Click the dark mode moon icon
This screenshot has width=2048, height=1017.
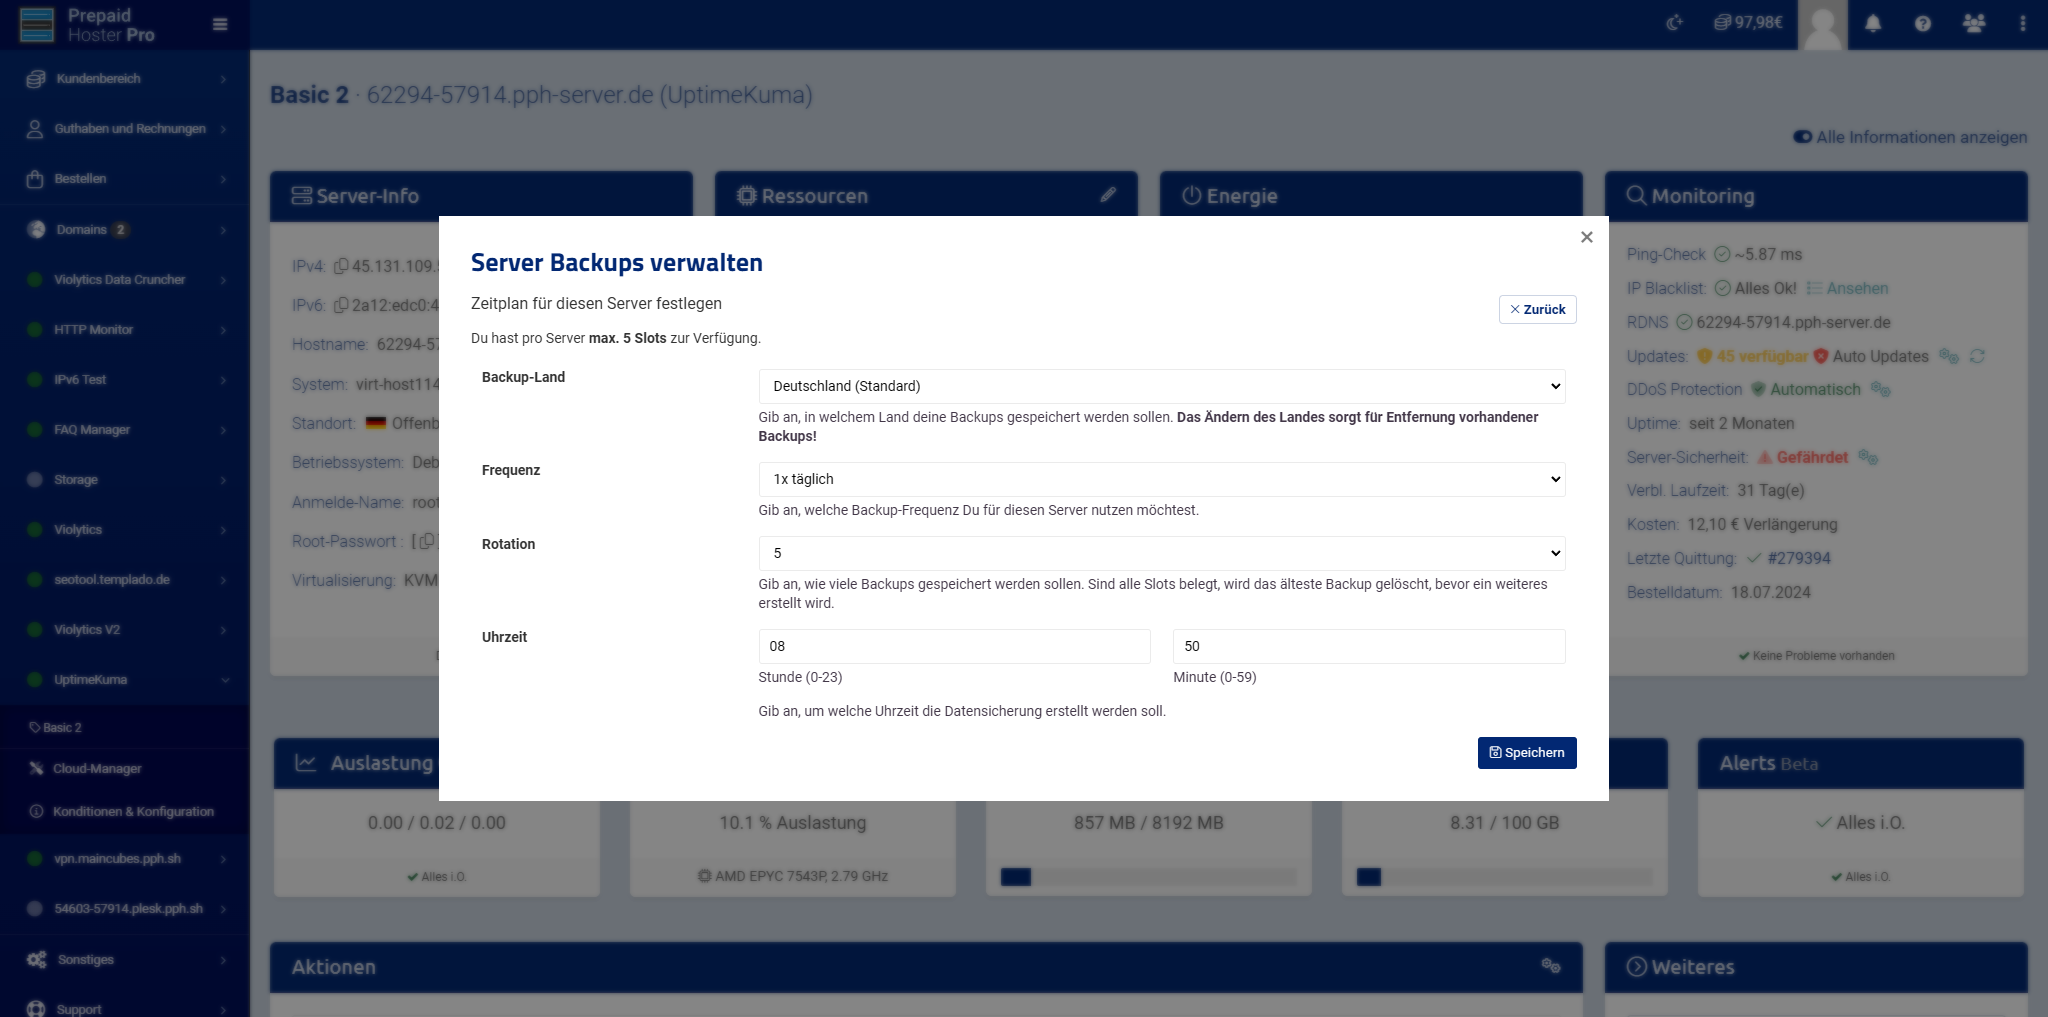pyautogui.click(x=1674, y=23)
